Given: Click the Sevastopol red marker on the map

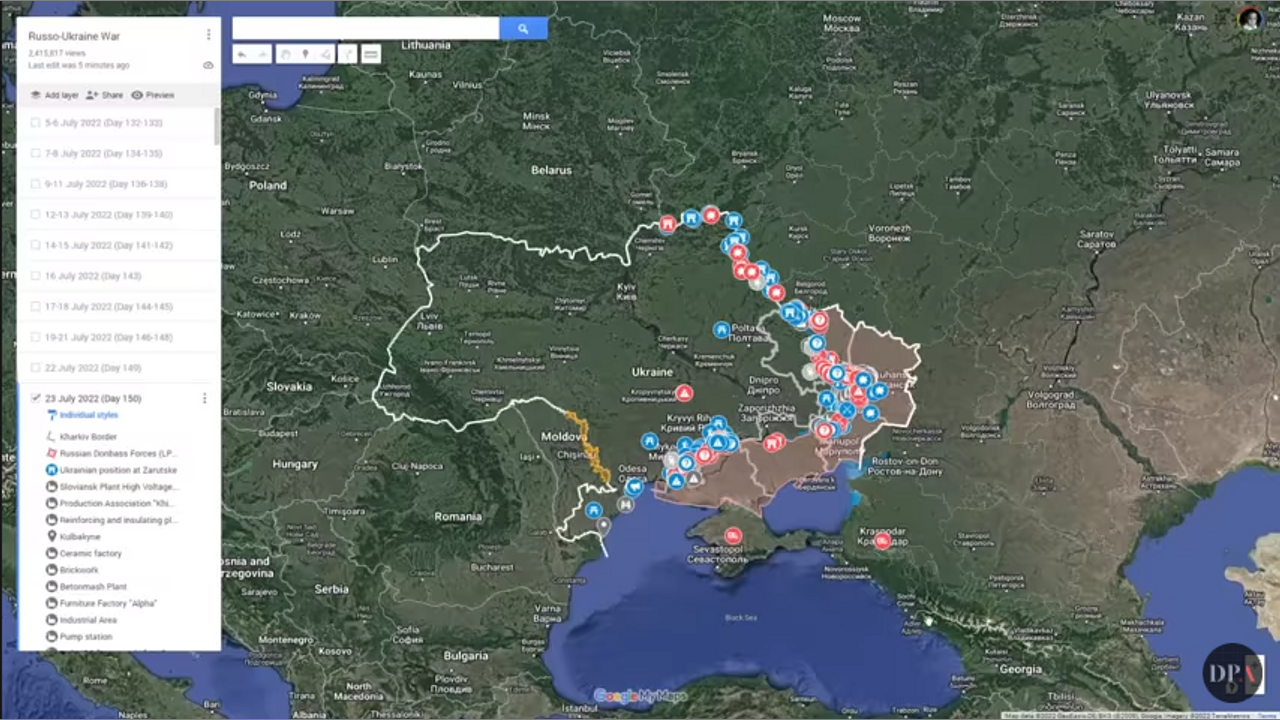Looking at the screenshot, I should 733,536.
